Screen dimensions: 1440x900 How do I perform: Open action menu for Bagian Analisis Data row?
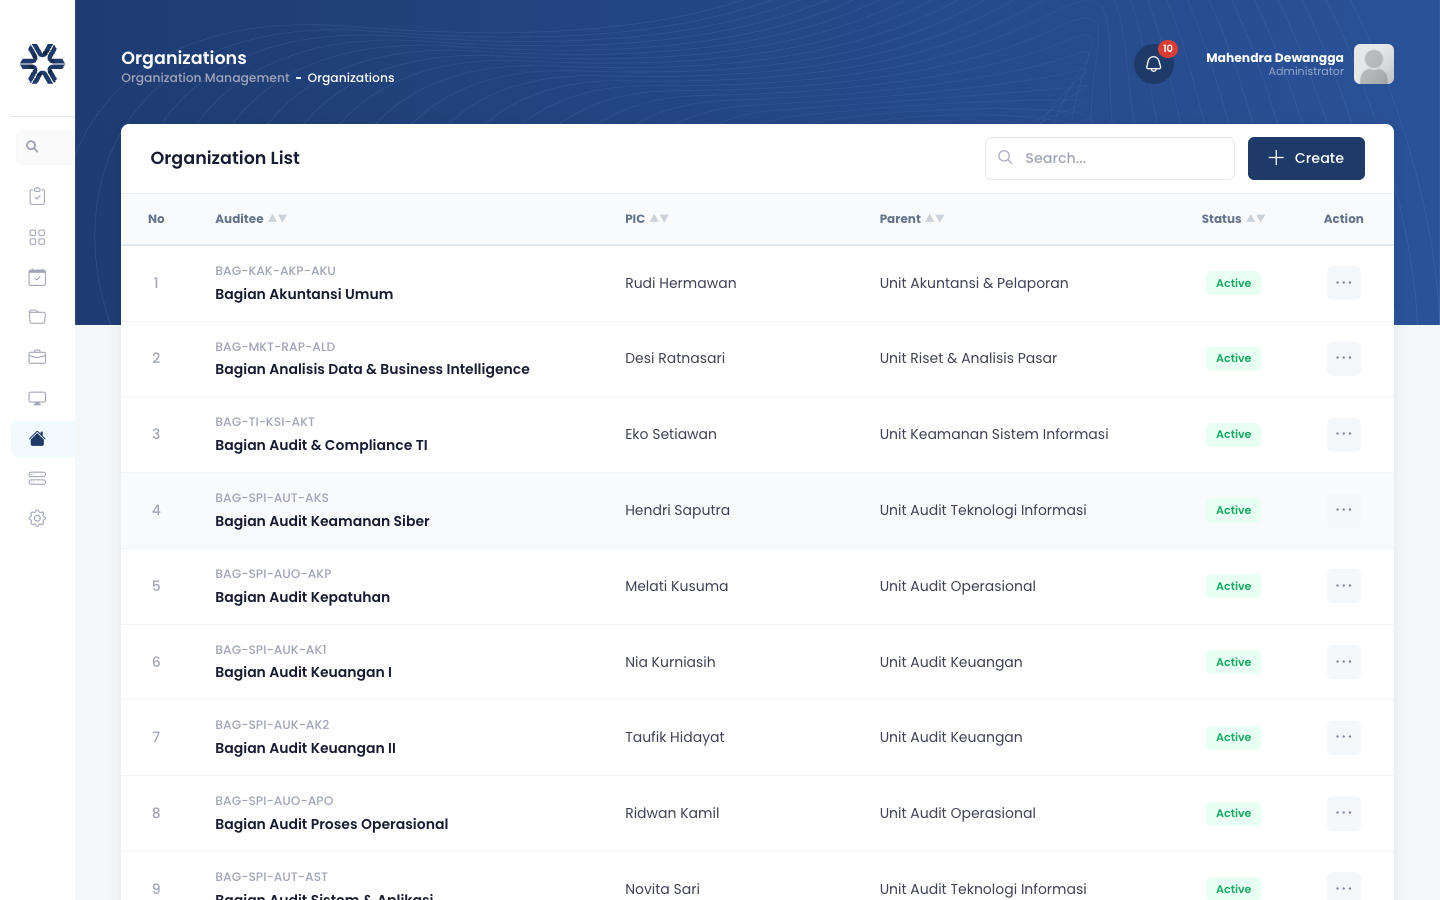(1344, 358)
